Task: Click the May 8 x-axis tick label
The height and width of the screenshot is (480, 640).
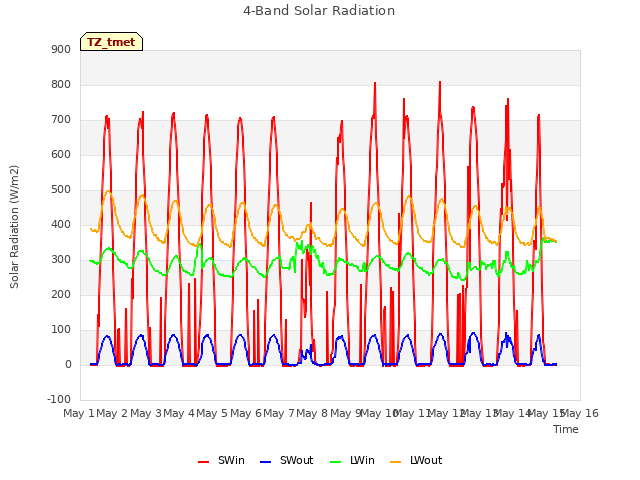Action: [312, 413]
